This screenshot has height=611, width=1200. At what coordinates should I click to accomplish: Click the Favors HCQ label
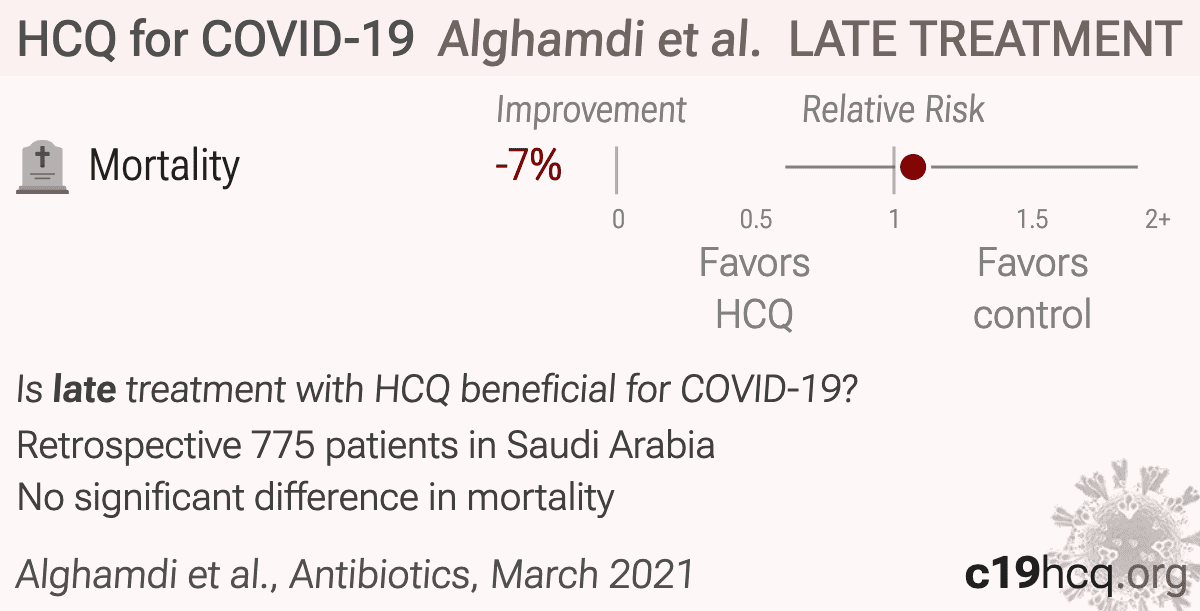[754, 289]
